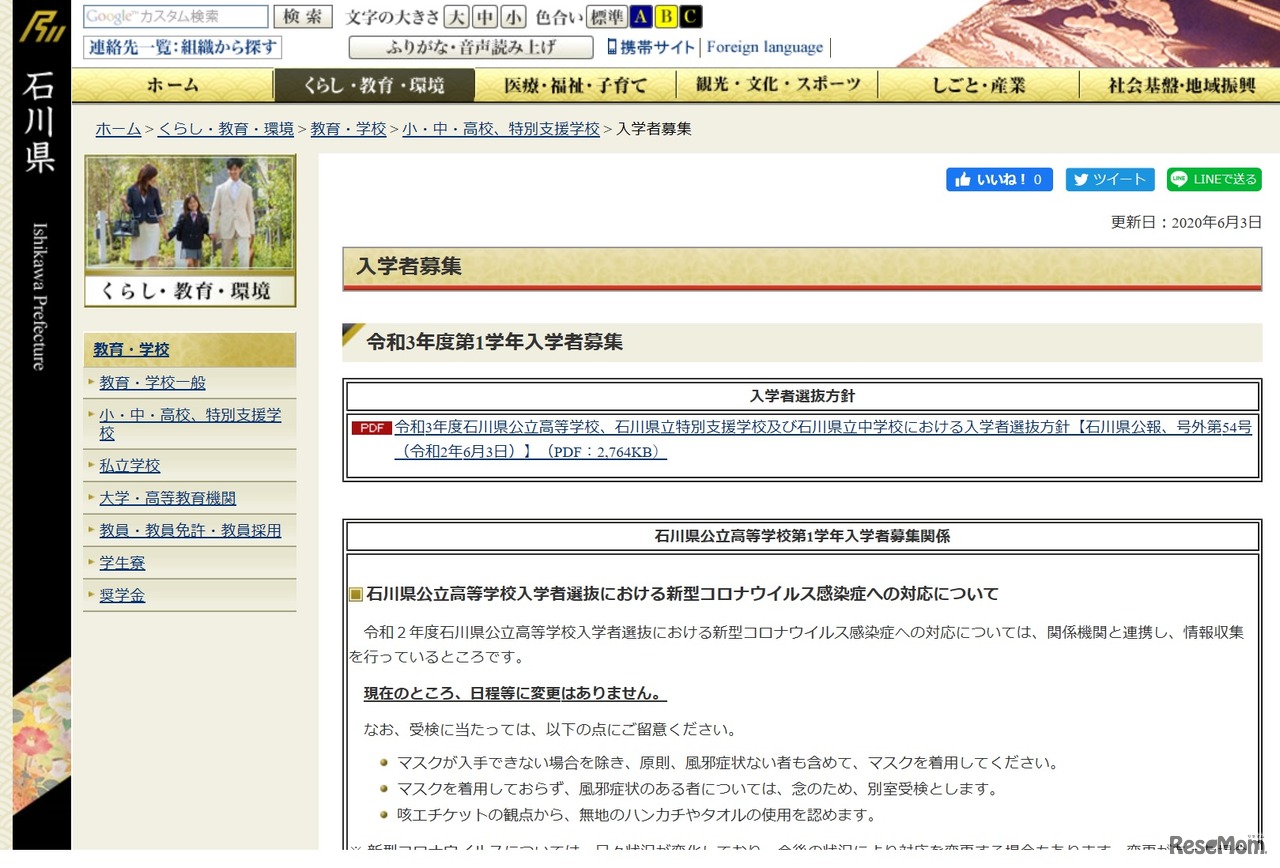Open the 奨学金 sidebar link
Viewport: 1280px width, 868px height.
(x=121, y=594)
